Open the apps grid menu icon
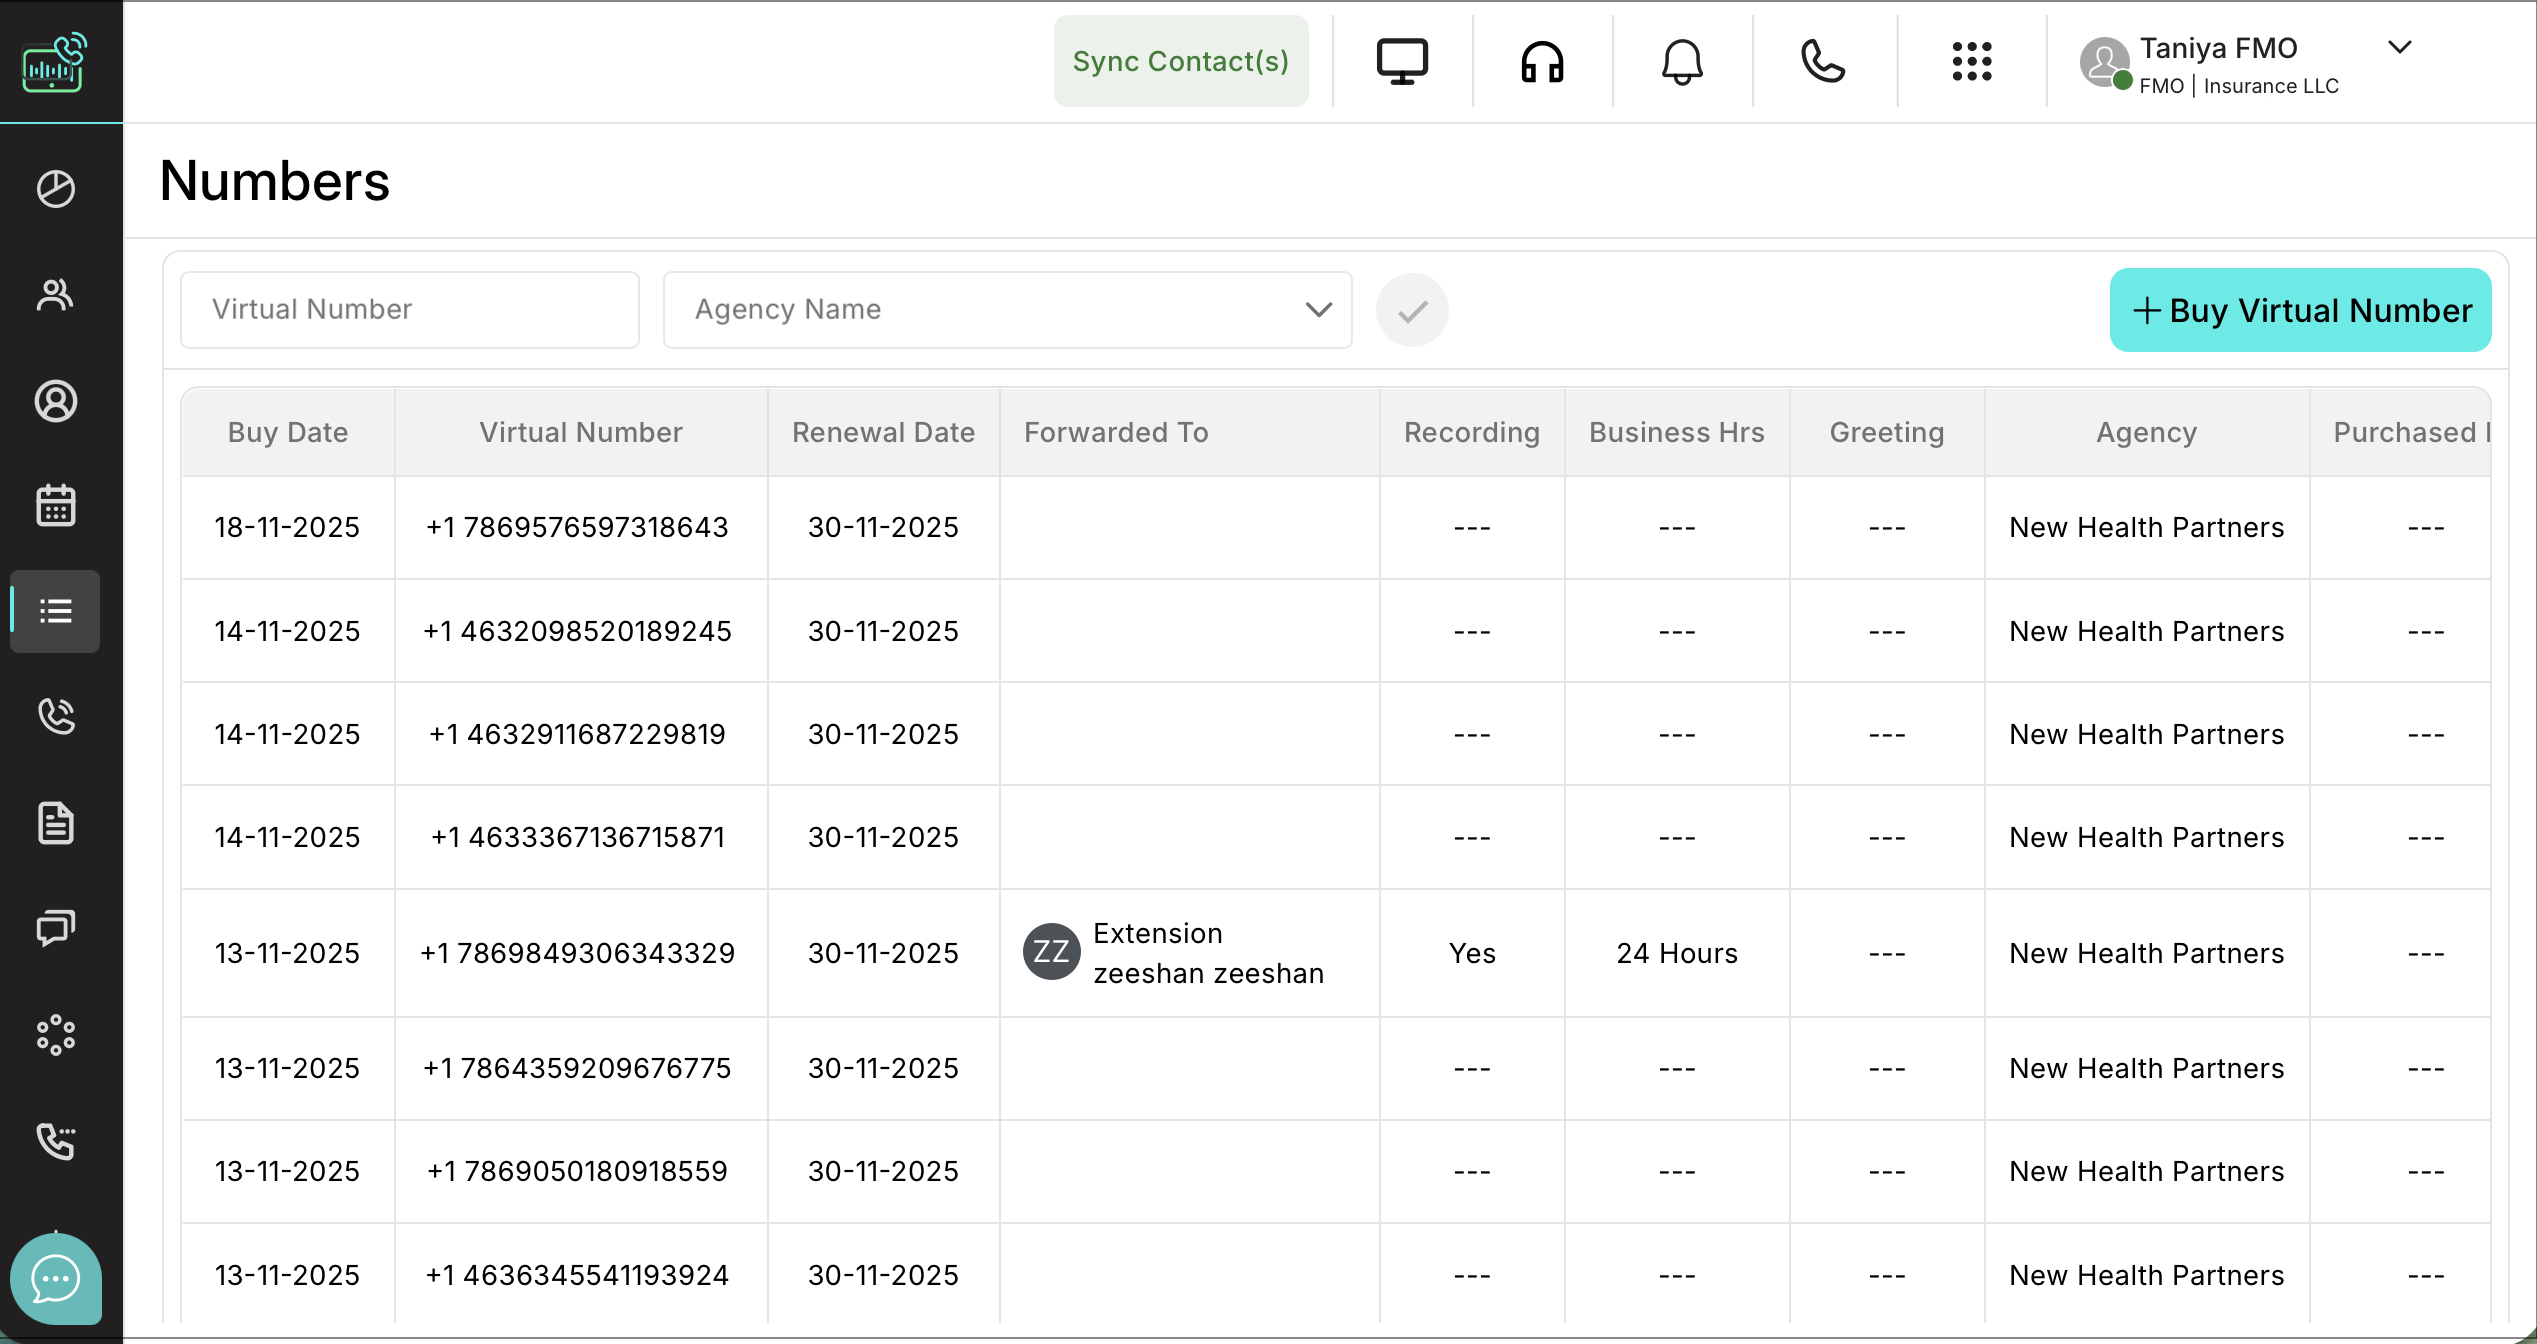The image size is (2537, 1344). (x=1971, y=62)
